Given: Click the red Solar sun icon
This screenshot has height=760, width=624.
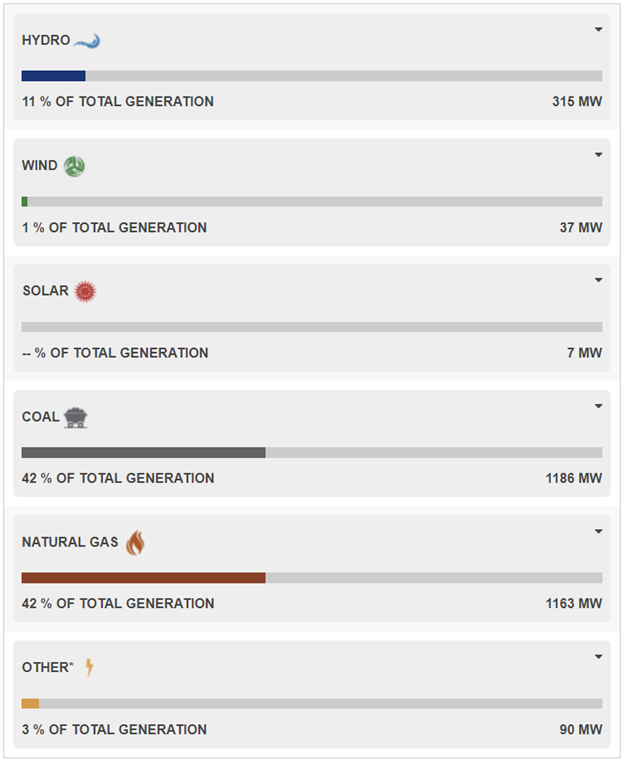Looking at the screenshot, I should point(85,292).
